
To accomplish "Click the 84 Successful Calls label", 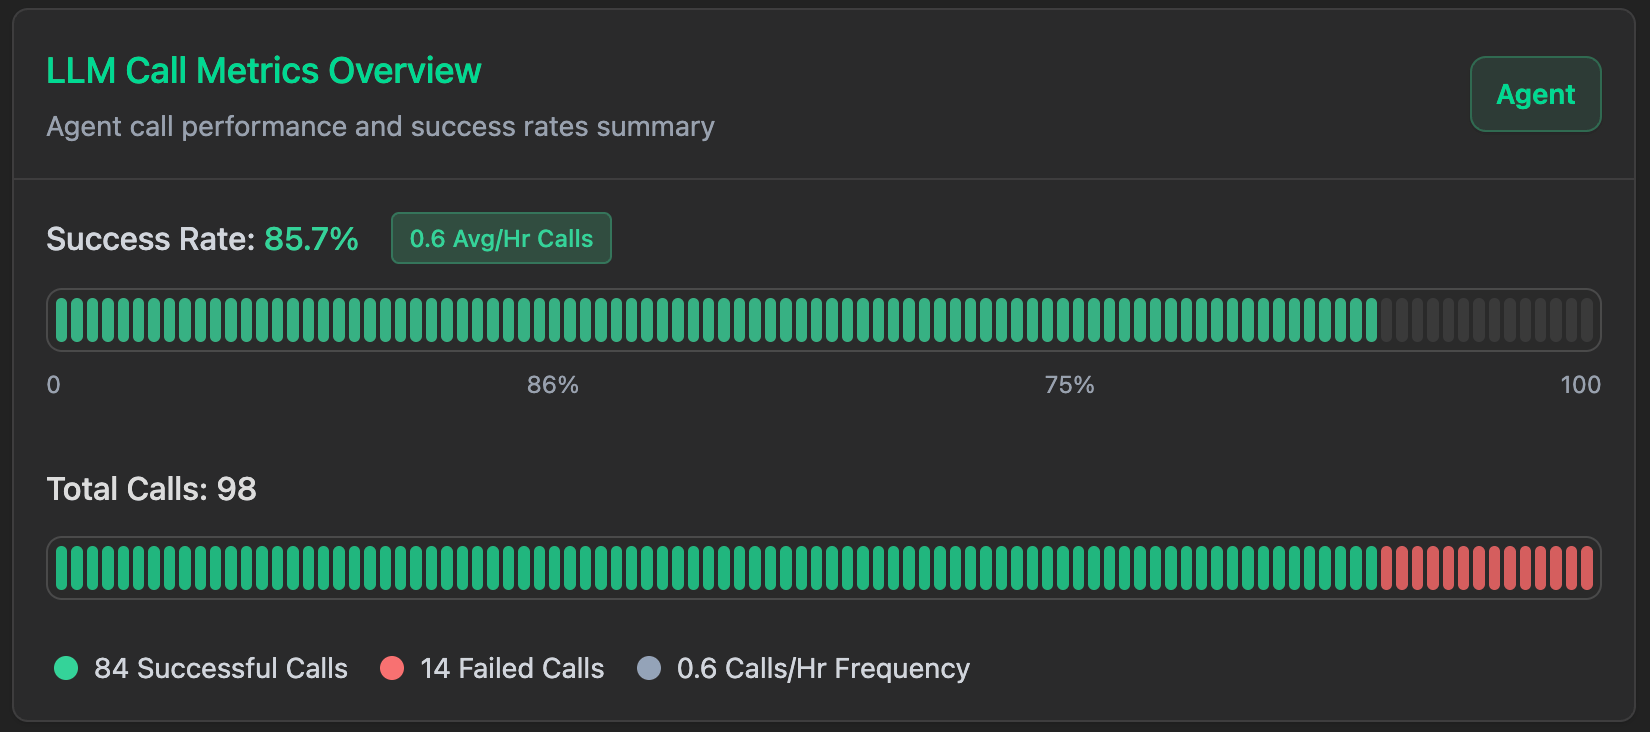I will [221, 668].
